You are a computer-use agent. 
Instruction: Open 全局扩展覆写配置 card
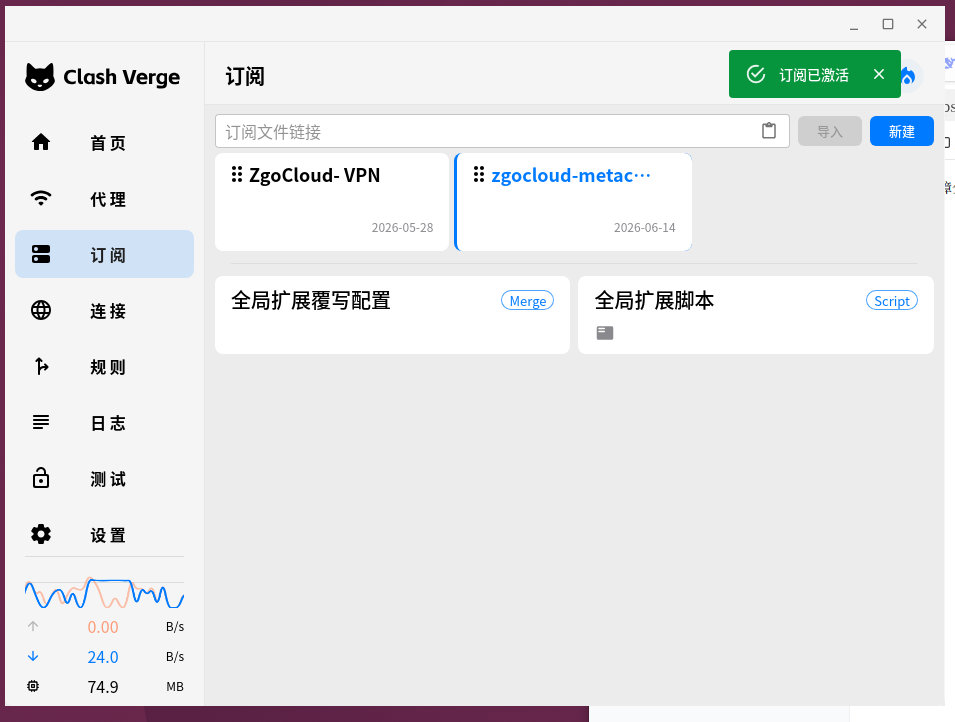pos(392,315)
